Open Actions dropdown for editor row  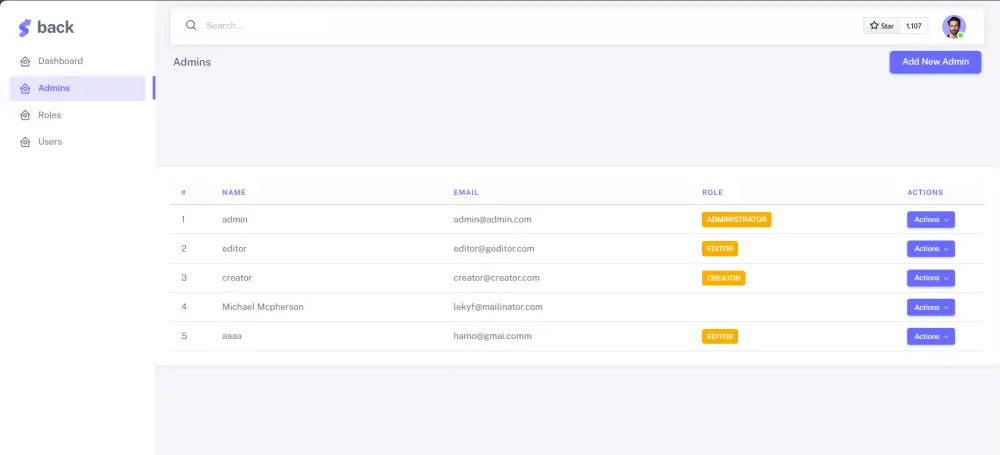[x=930, y=249]
